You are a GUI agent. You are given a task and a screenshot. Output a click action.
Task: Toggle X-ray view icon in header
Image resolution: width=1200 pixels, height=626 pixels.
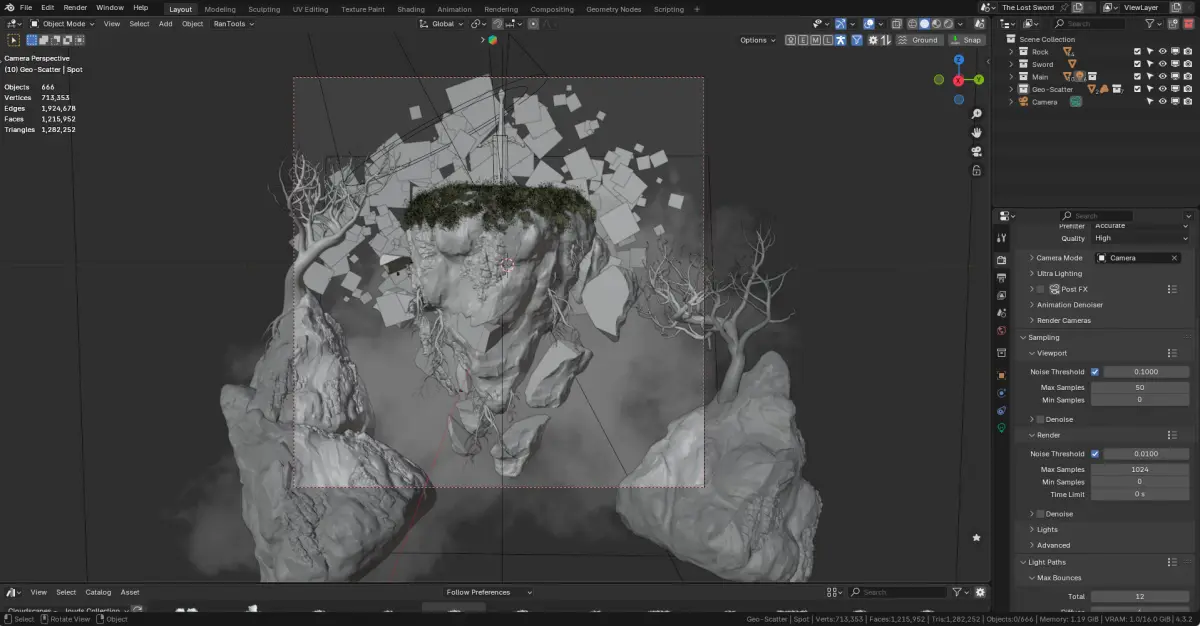point(896,23)
